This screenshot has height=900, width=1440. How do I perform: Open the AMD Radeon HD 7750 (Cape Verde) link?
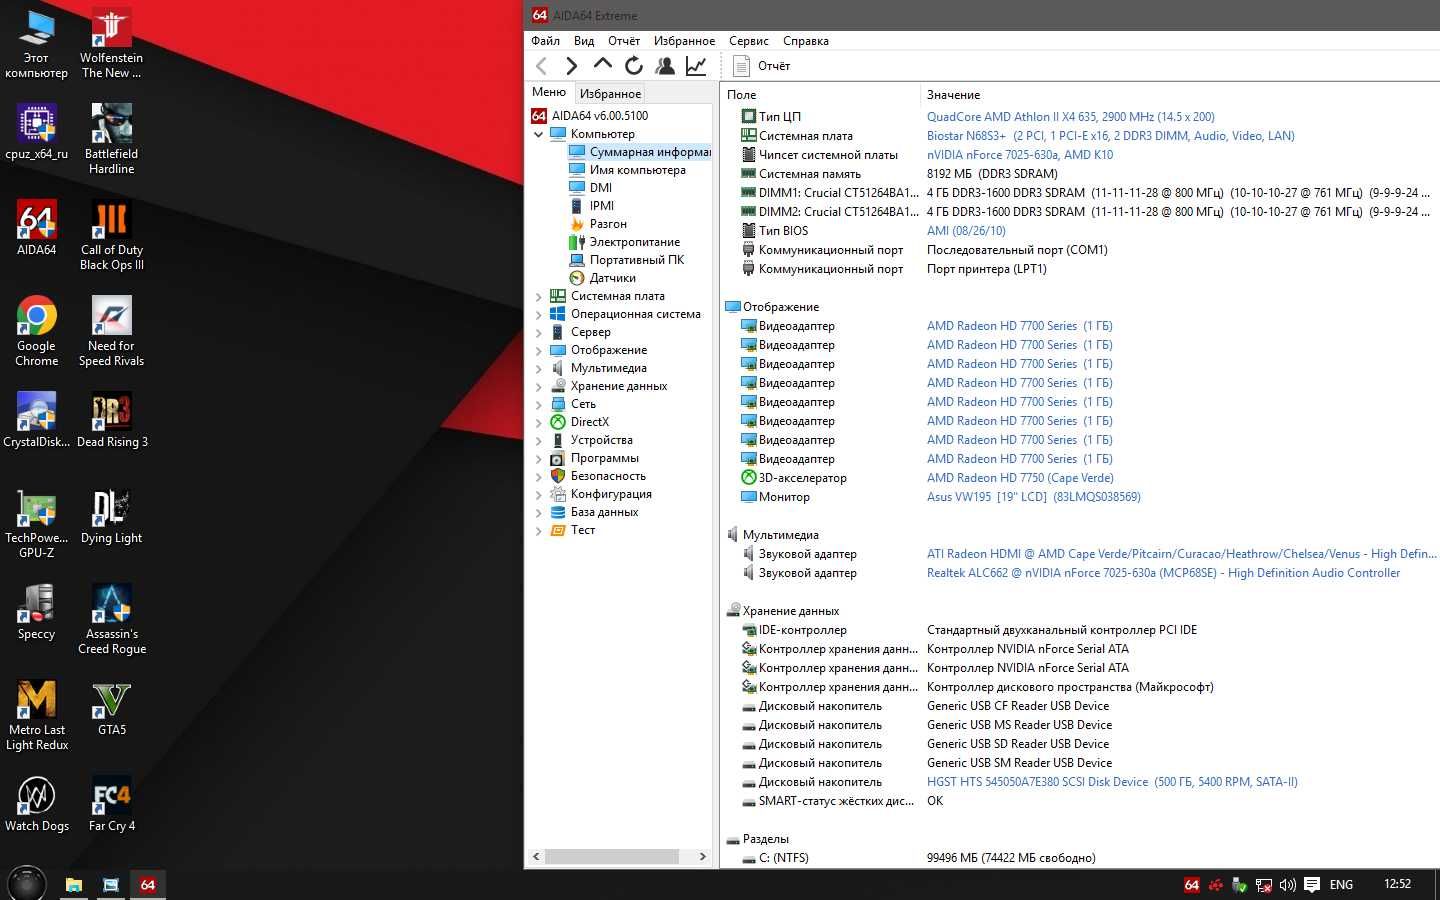[x=1020, y=478]
